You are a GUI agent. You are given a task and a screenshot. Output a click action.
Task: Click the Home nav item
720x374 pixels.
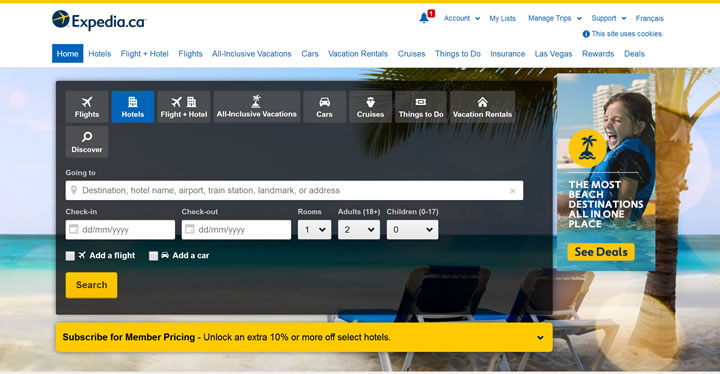[x=68, y=54]
